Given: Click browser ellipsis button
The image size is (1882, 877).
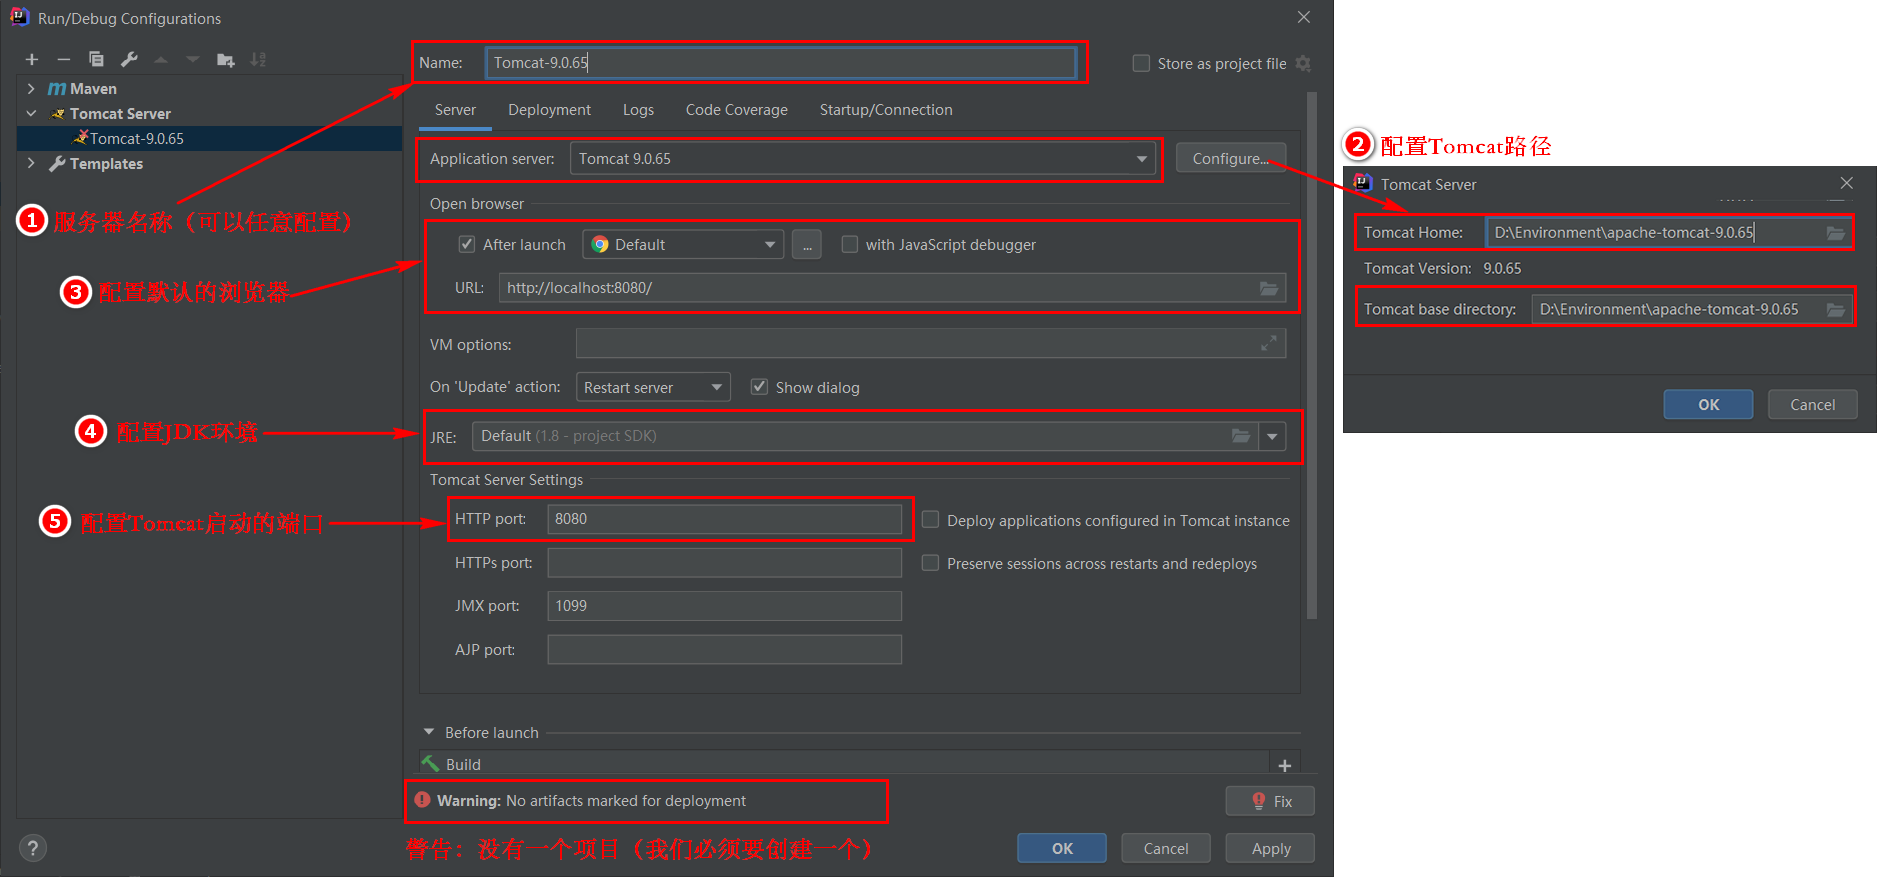Looking at the screenshot, I should (x=807, y=245).
